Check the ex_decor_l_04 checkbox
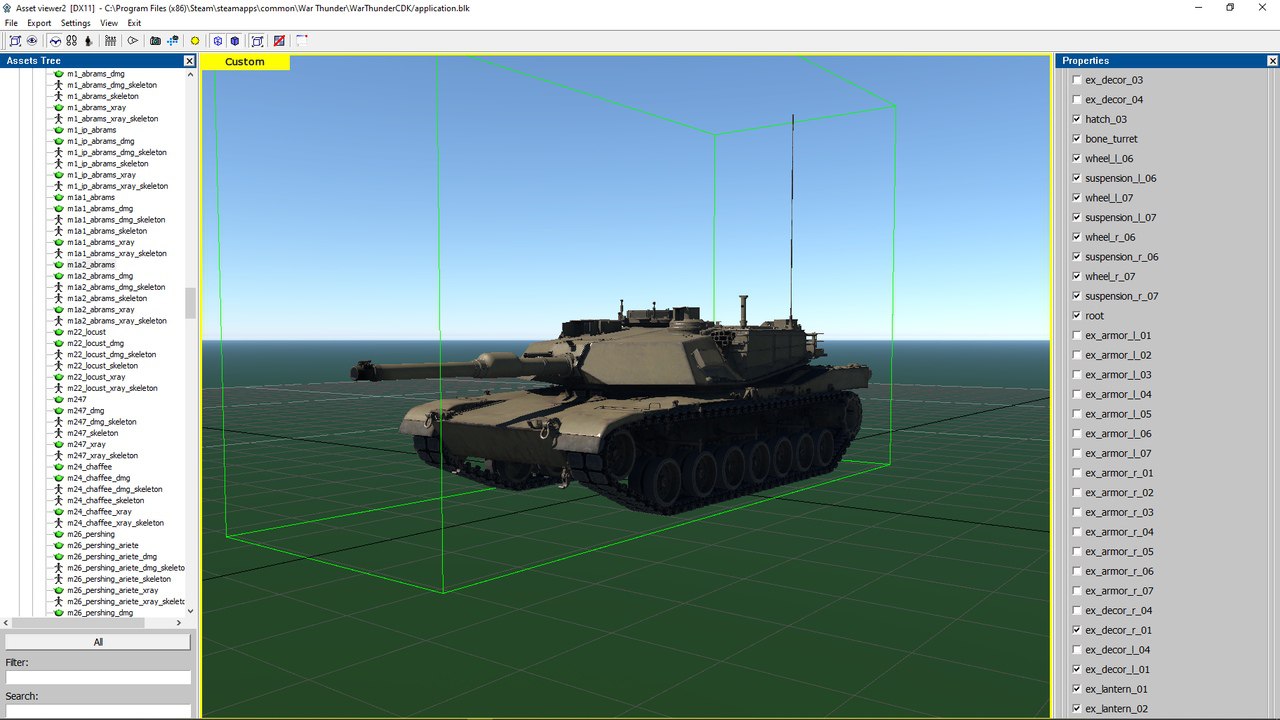This screenshot has height=720, width=1280. [1077, 650]
